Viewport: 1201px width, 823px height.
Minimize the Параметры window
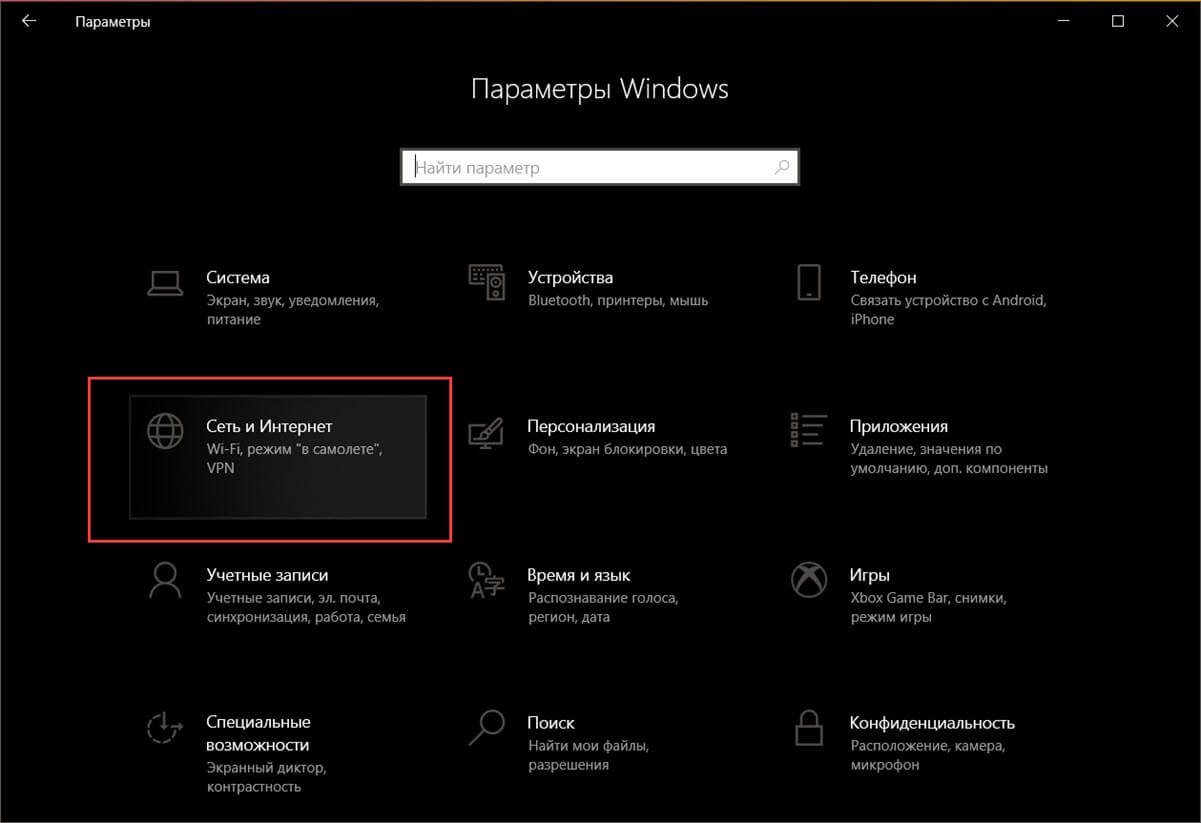pyautogui.click(x=1062, y=21)
